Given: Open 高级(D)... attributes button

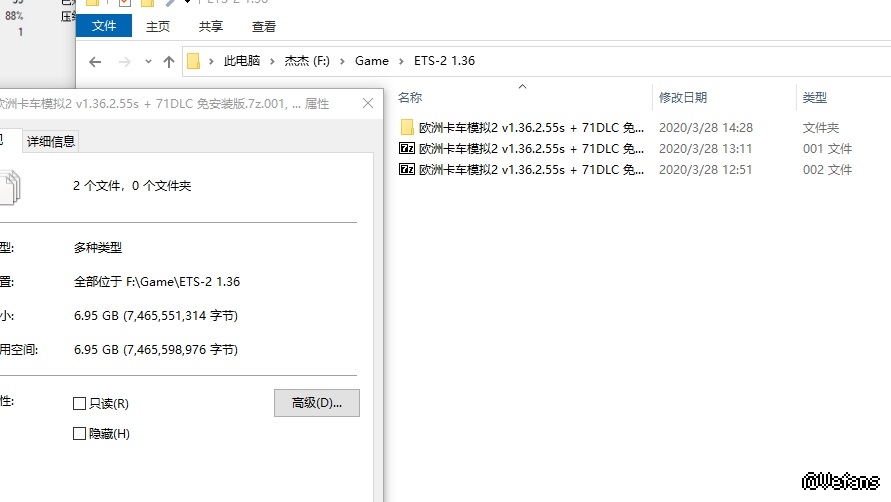Looking at the screenshot, I should click(x=317, y=403).
